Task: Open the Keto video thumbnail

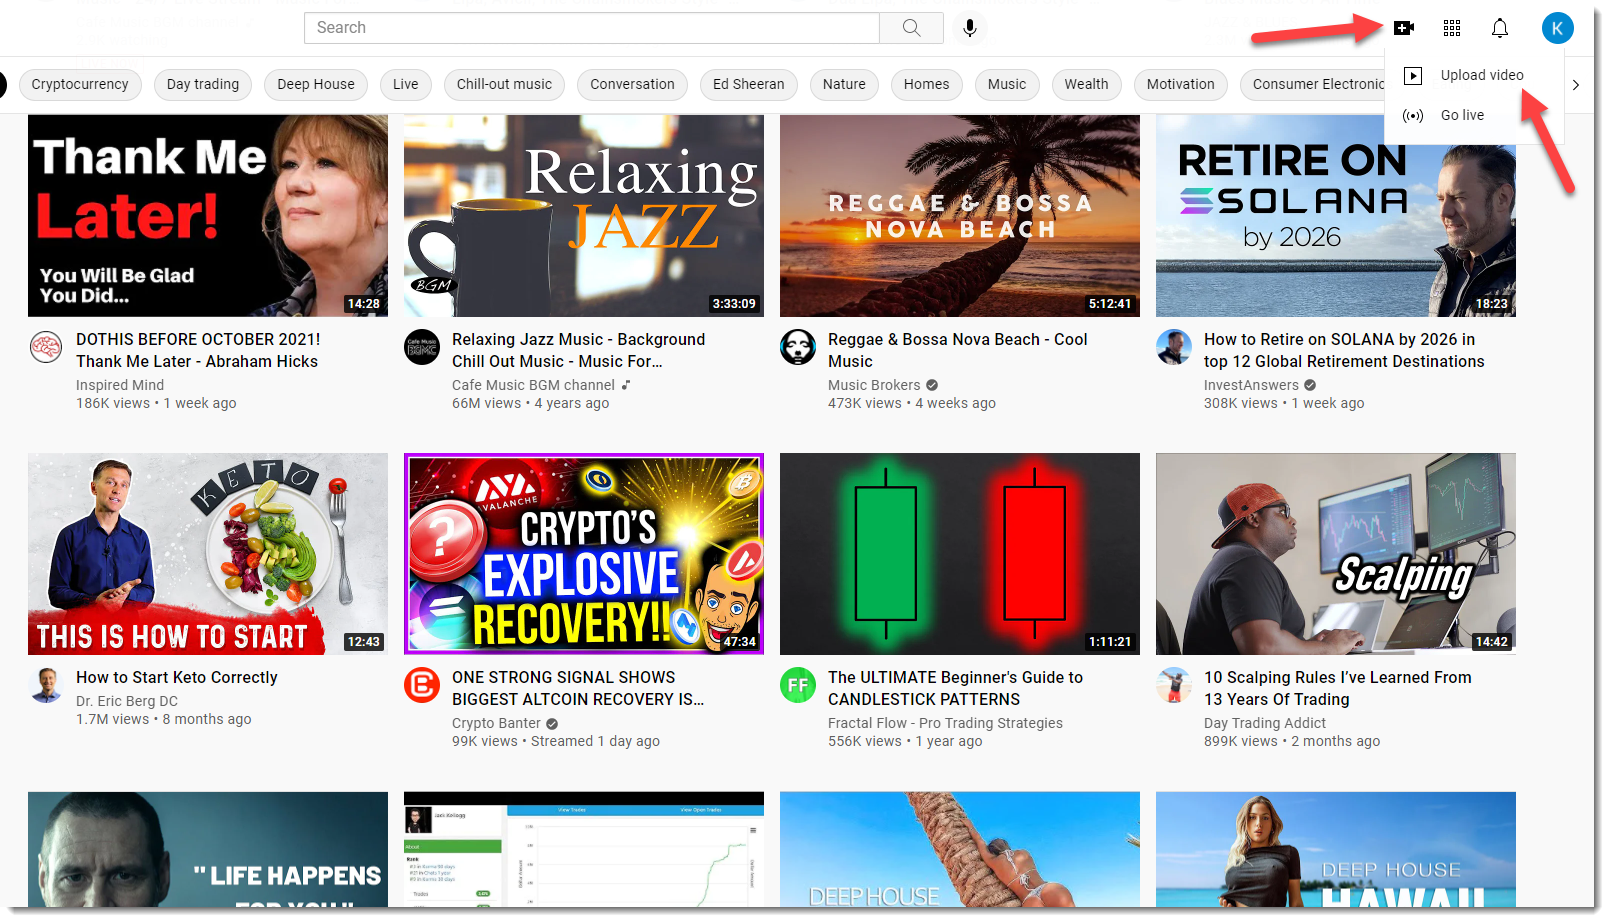Action: [208, 554]
